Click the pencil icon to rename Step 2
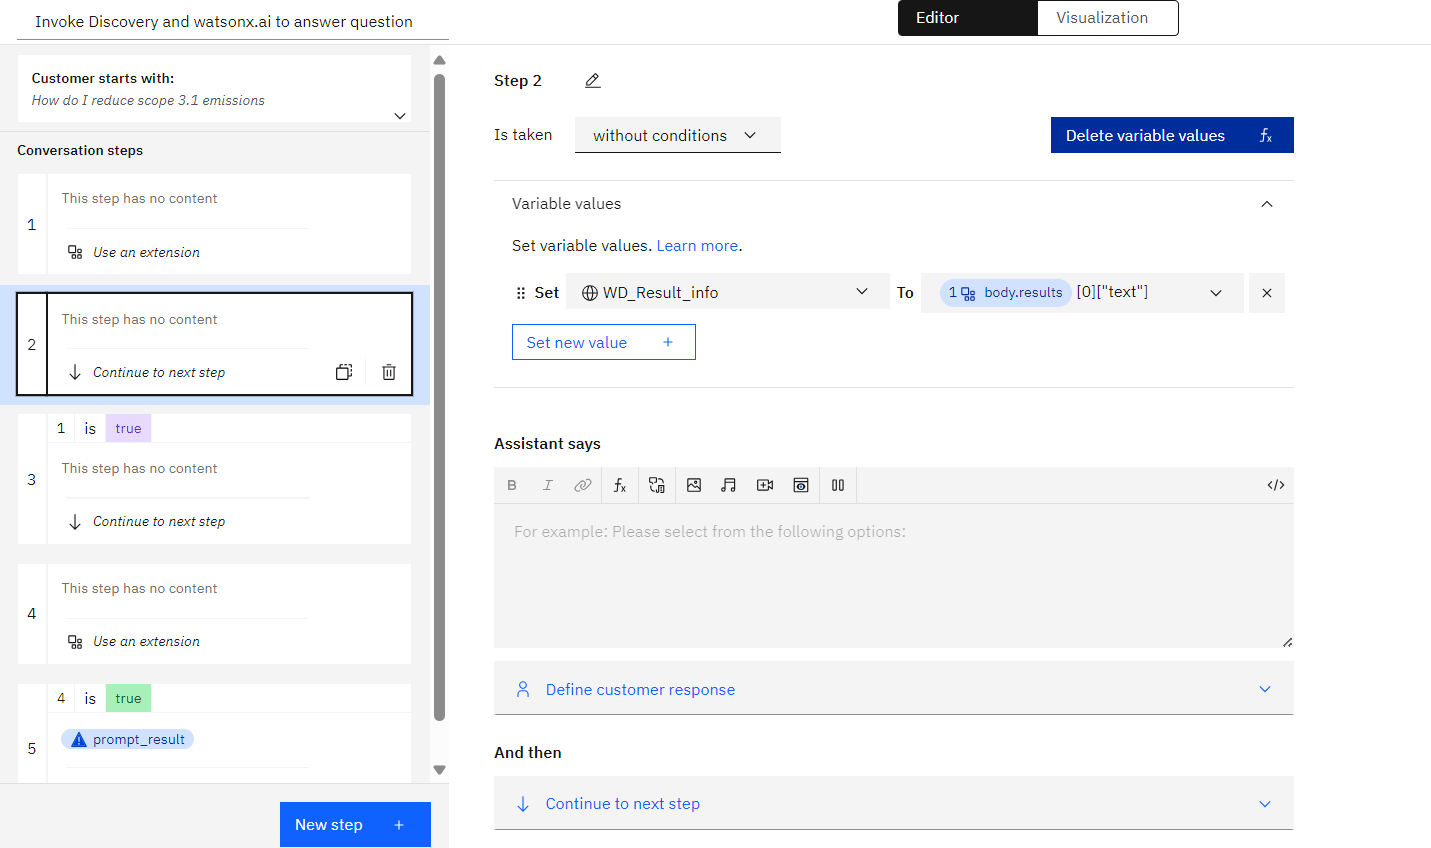 pyautogui.click(x=593, y=81)
